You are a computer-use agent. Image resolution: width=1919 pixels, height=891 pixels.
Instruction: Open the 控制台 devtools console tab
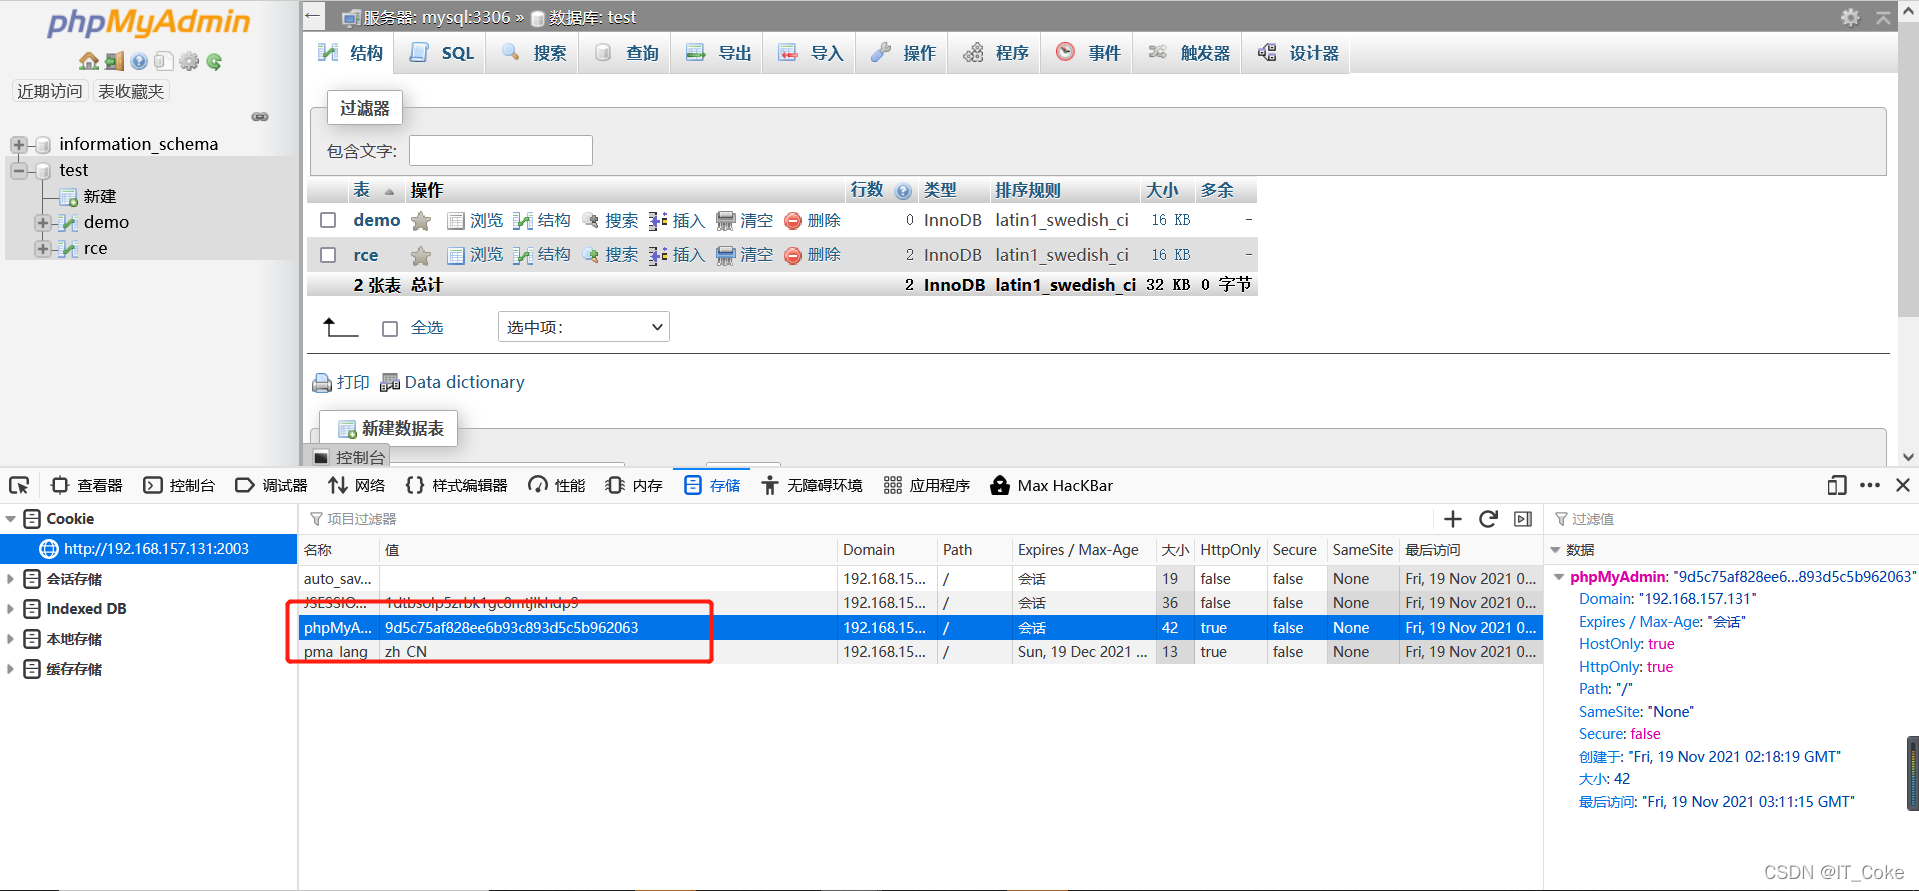(179, 485)
